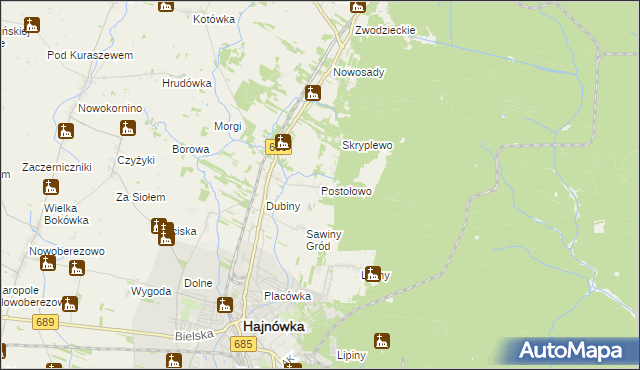Select the Skryplewo label
Screen dimensions: 640x370
(367, 145)
